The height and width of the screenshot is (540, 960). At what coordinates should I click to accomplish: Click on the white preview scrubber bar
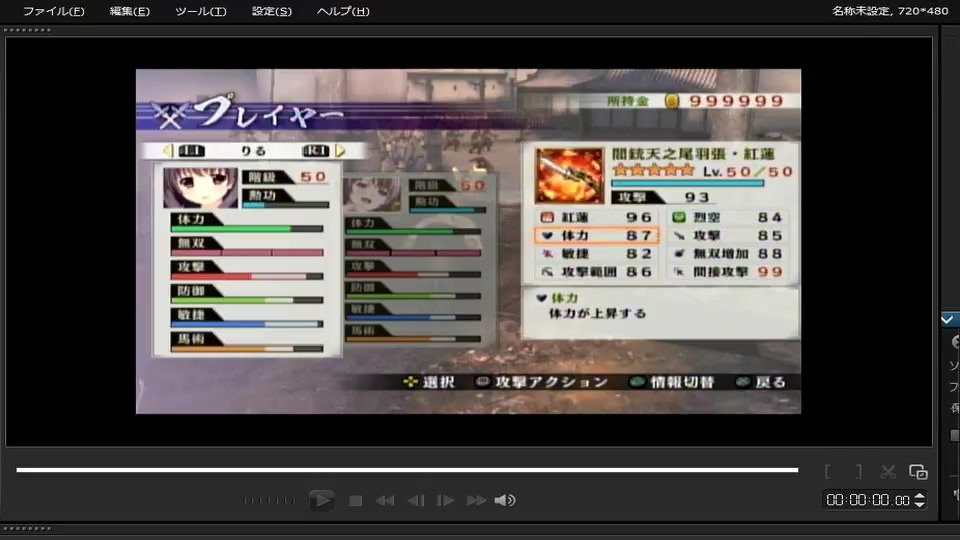coord(407,470)
